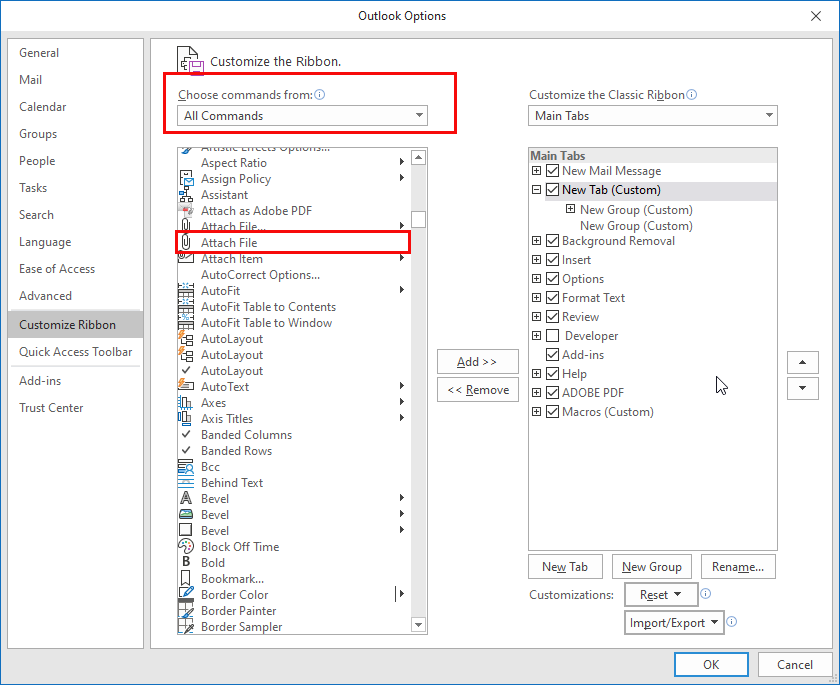Open the Main Tabs dropdown
The height and width of the screenshot is (685, 840).
coord(652,116)
